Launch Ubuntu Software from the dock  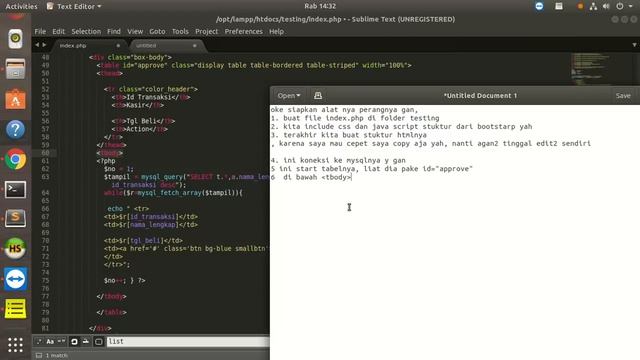16,100
